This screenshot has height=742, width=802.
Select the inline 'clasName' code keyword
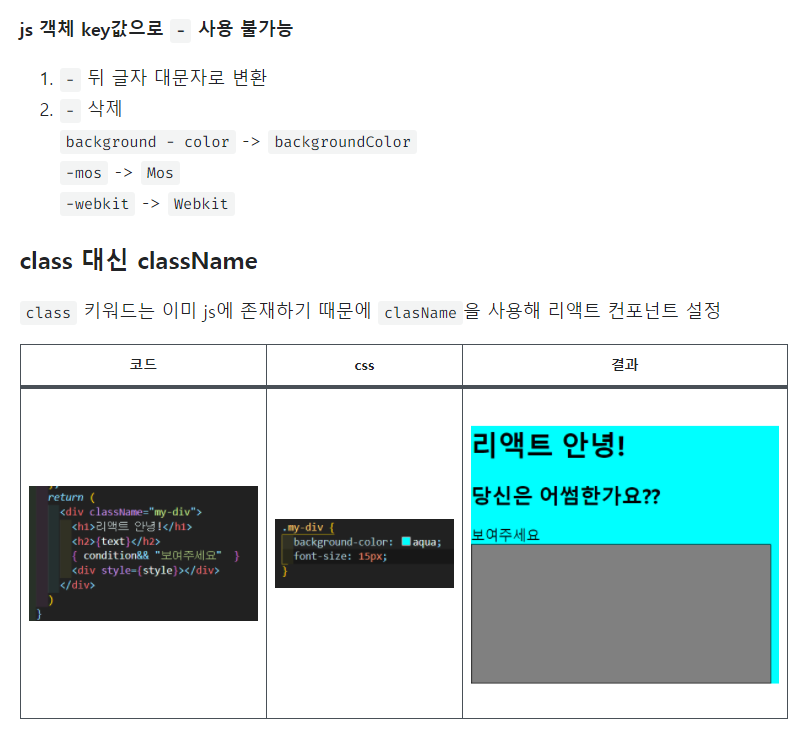coord(420,313)
